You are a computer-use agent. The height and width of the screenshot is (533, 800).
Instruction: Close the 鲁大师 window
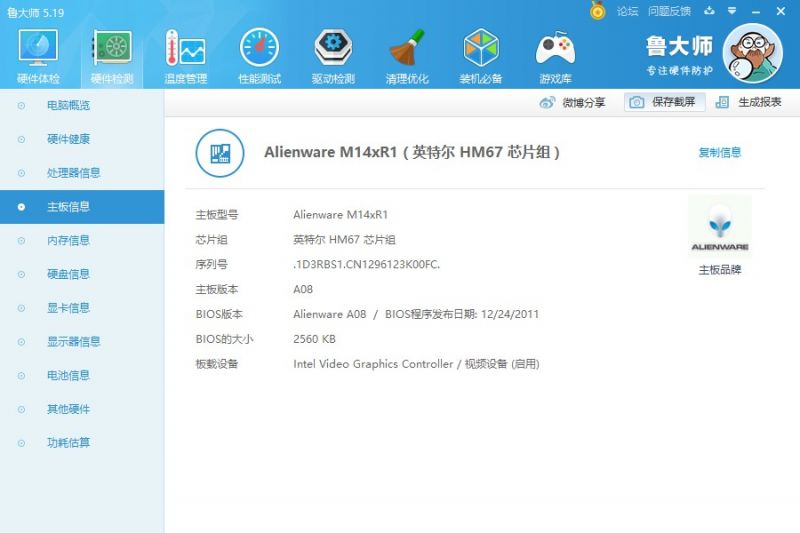click(781, 11)
